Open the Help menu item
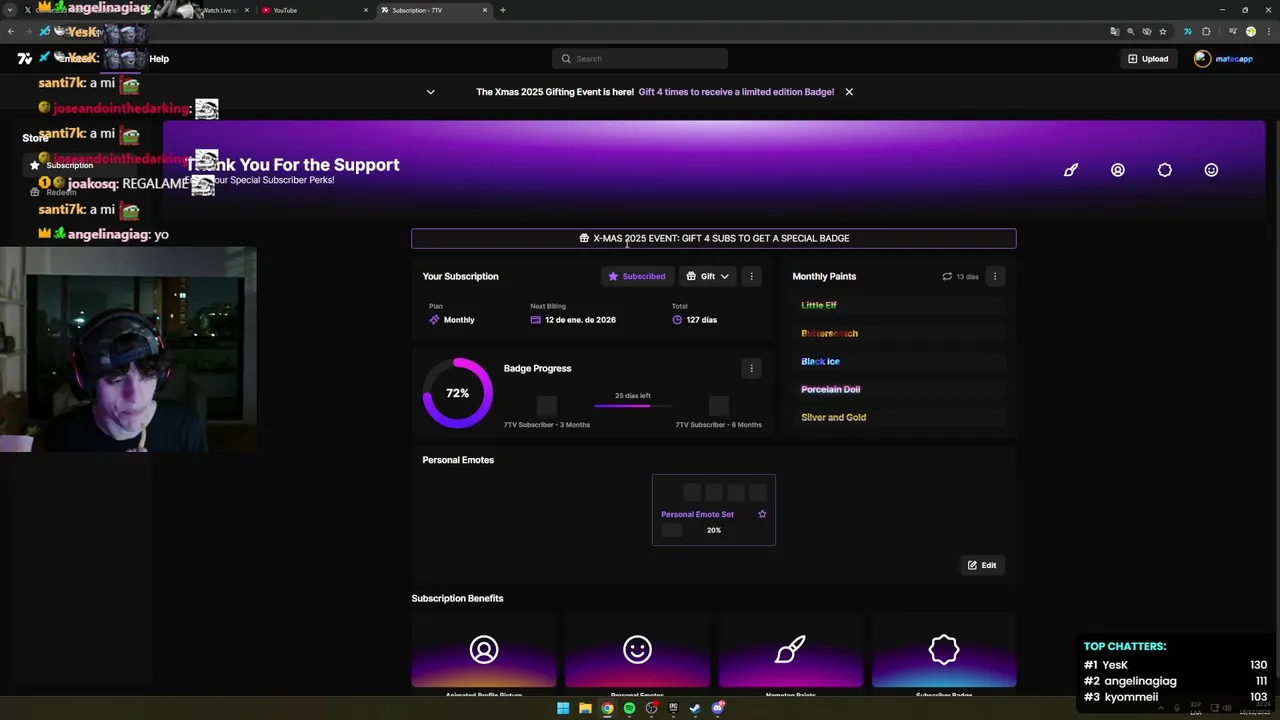Image resolution: width=1280 pixels, height=720 pixels. [159, 59]
